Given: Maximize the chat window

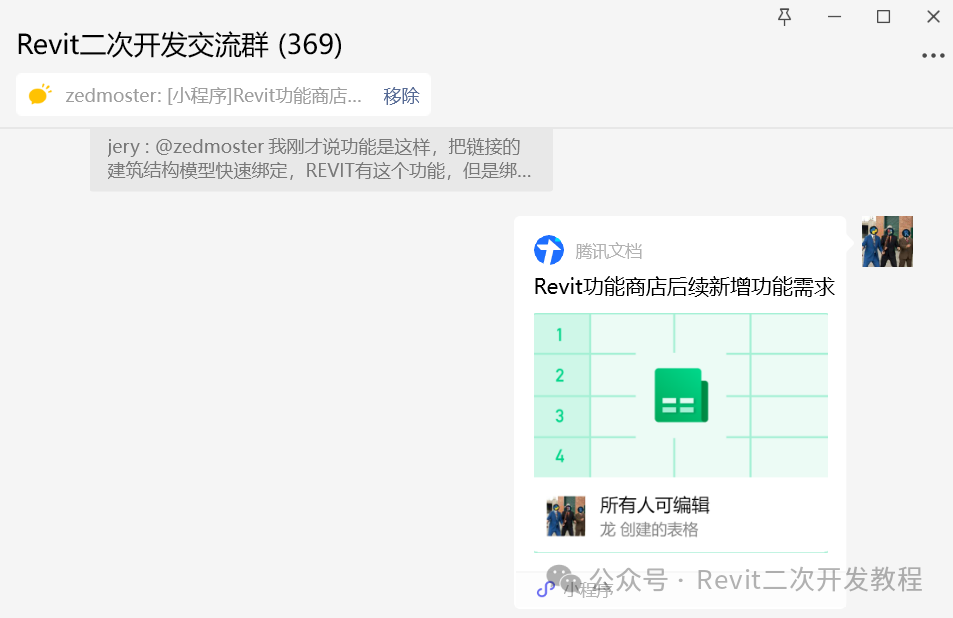Looking at the screenshot, I should (883, 17).
